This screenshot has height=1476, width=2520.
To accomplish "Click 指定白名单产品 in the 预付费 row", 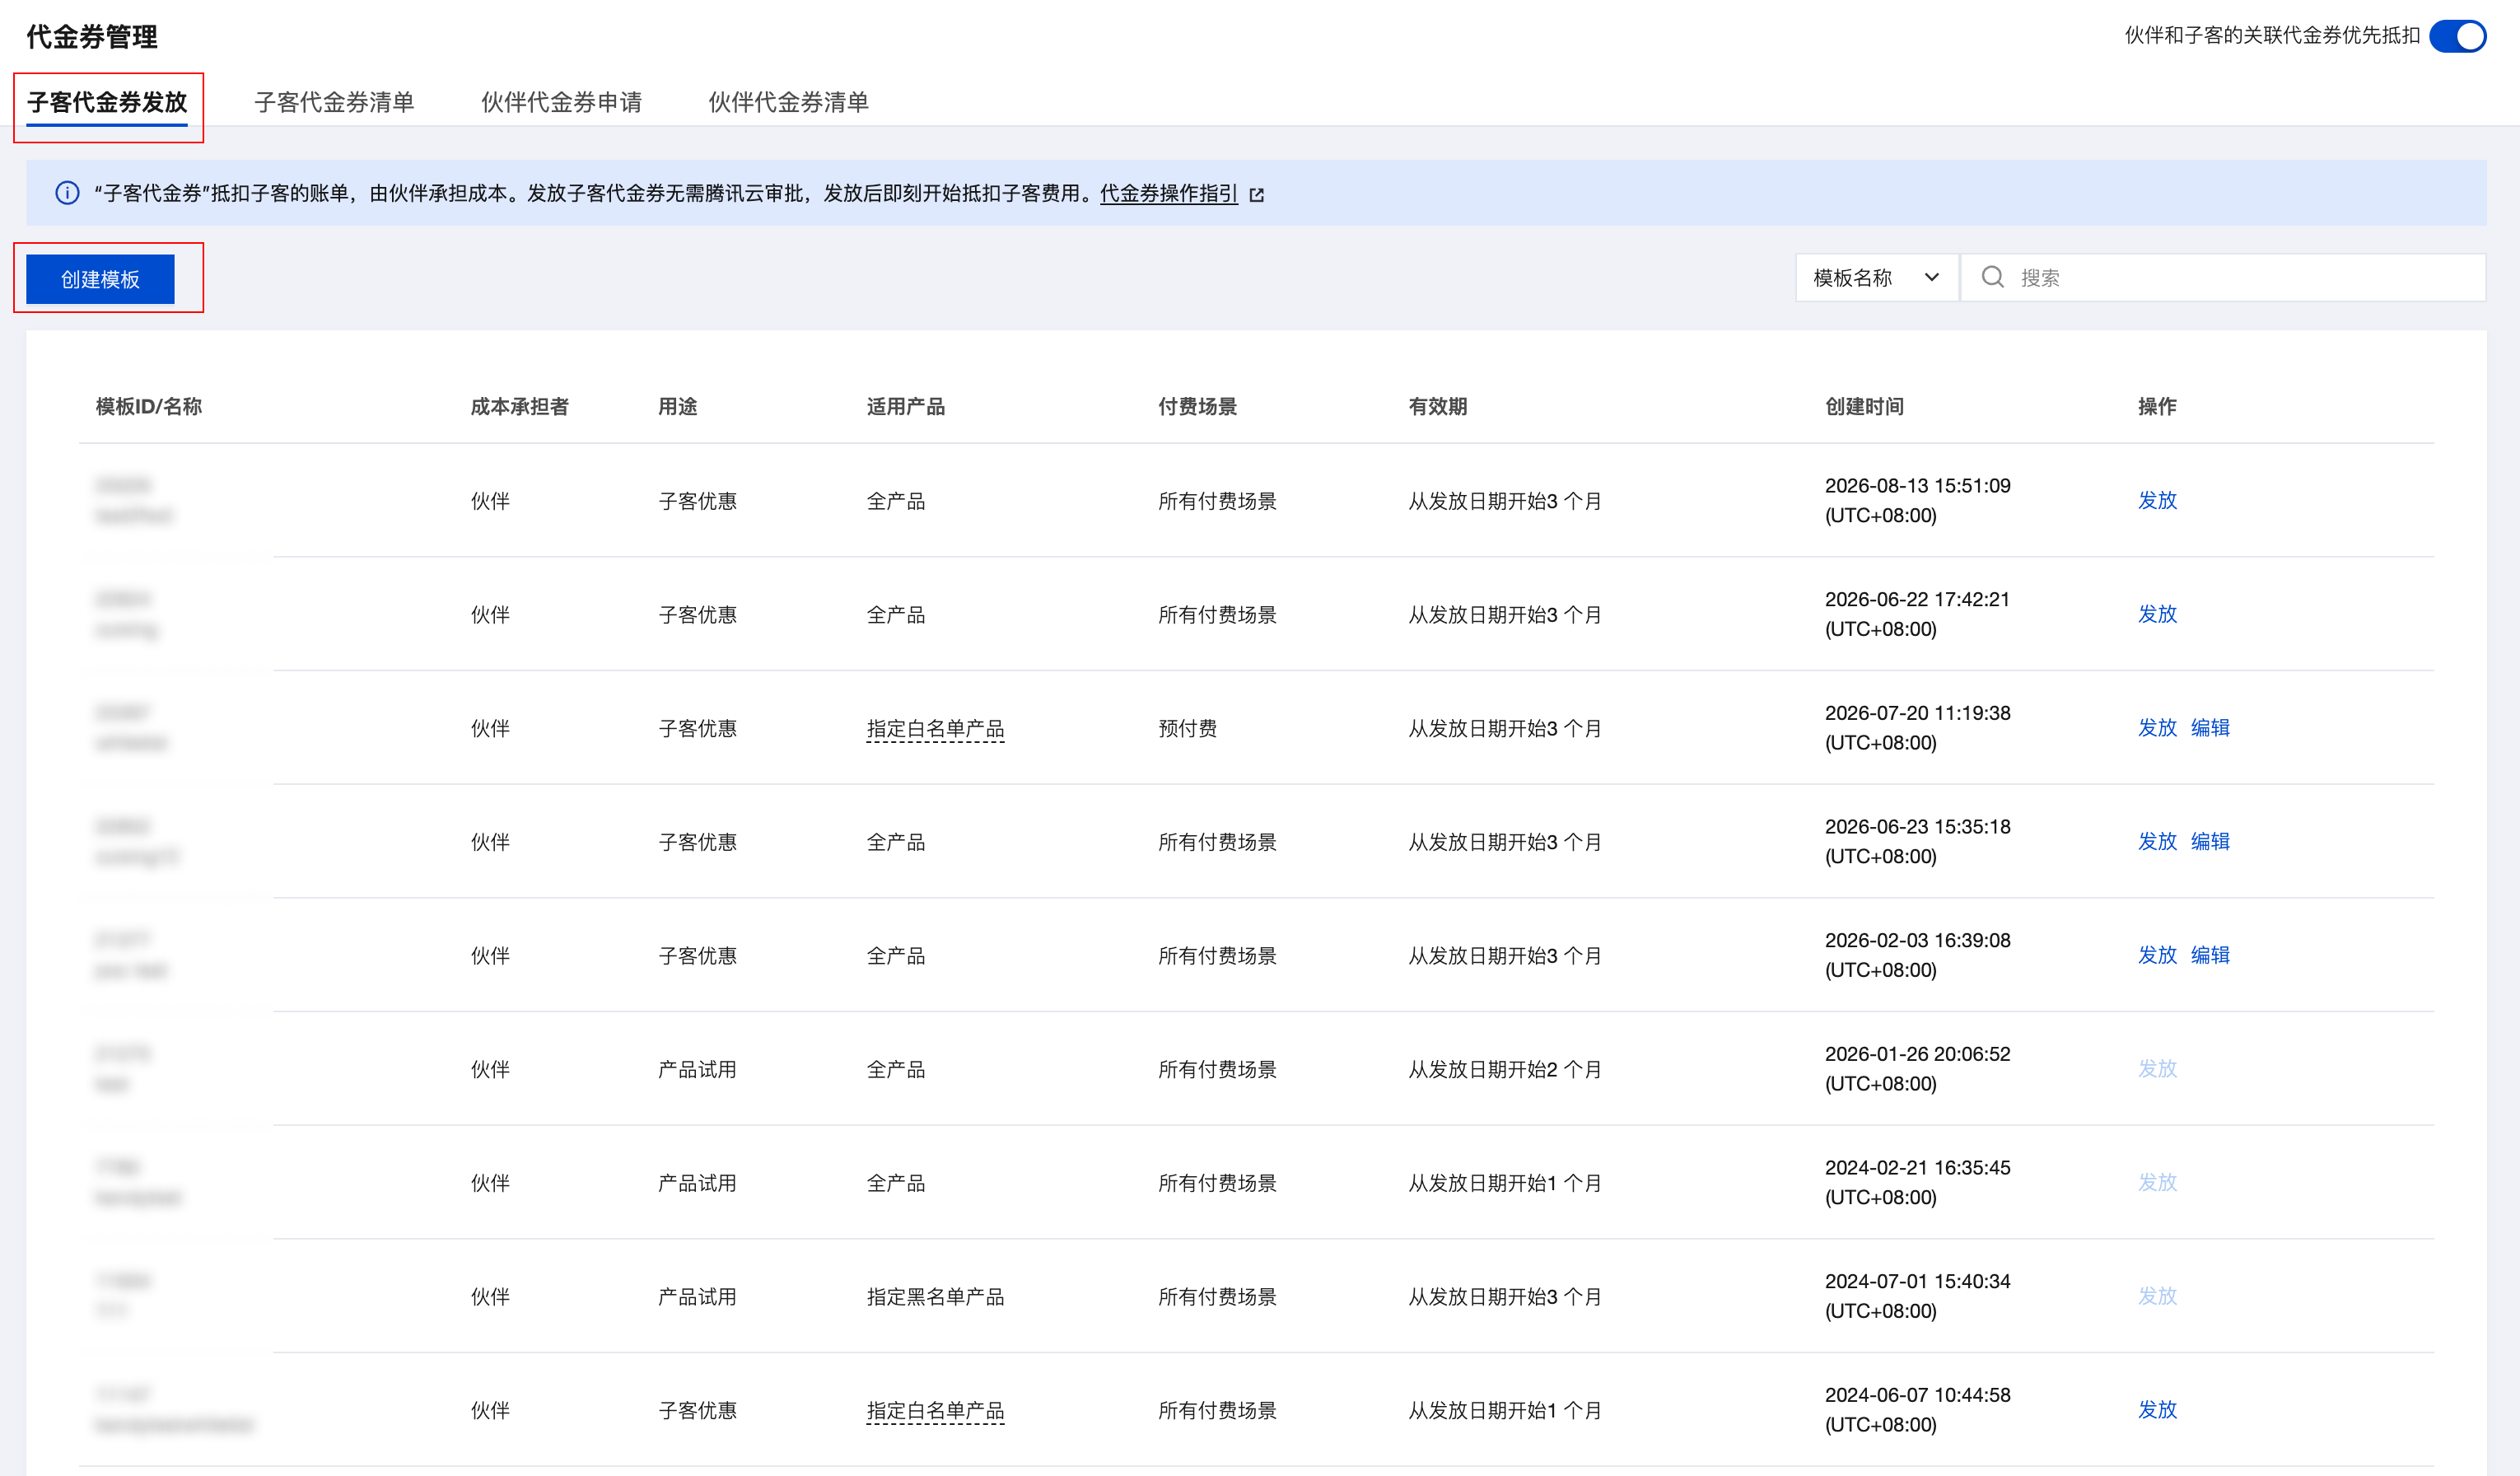I will click(935, 729).
